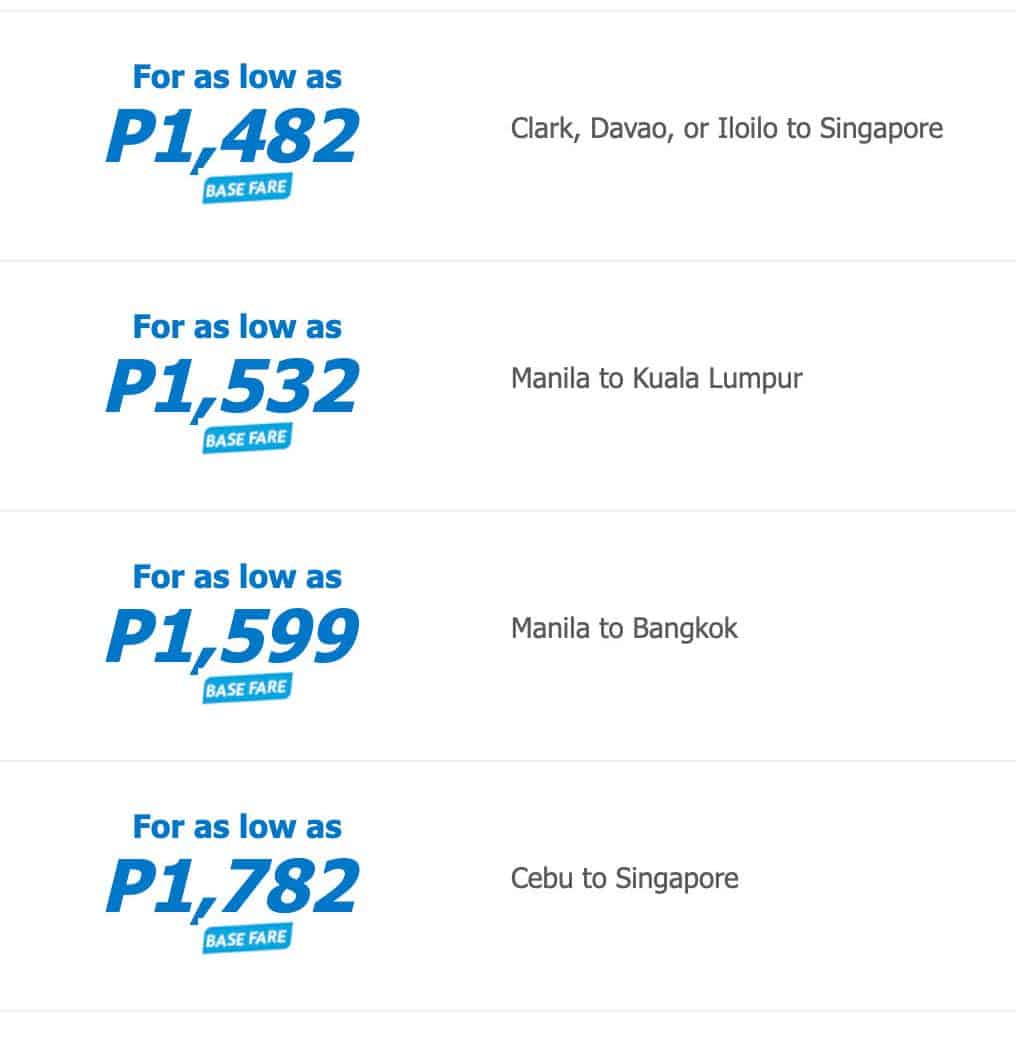Open the Clark, Davao, or Iloilo to Singapore route
Image resolution: width=1016 pixels, height=1042 pixels.
pyautogui.click(x=726, y=129)
